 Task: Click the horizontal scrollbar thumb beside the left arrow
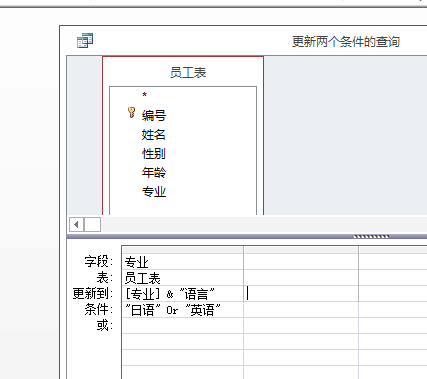(92, 224)
